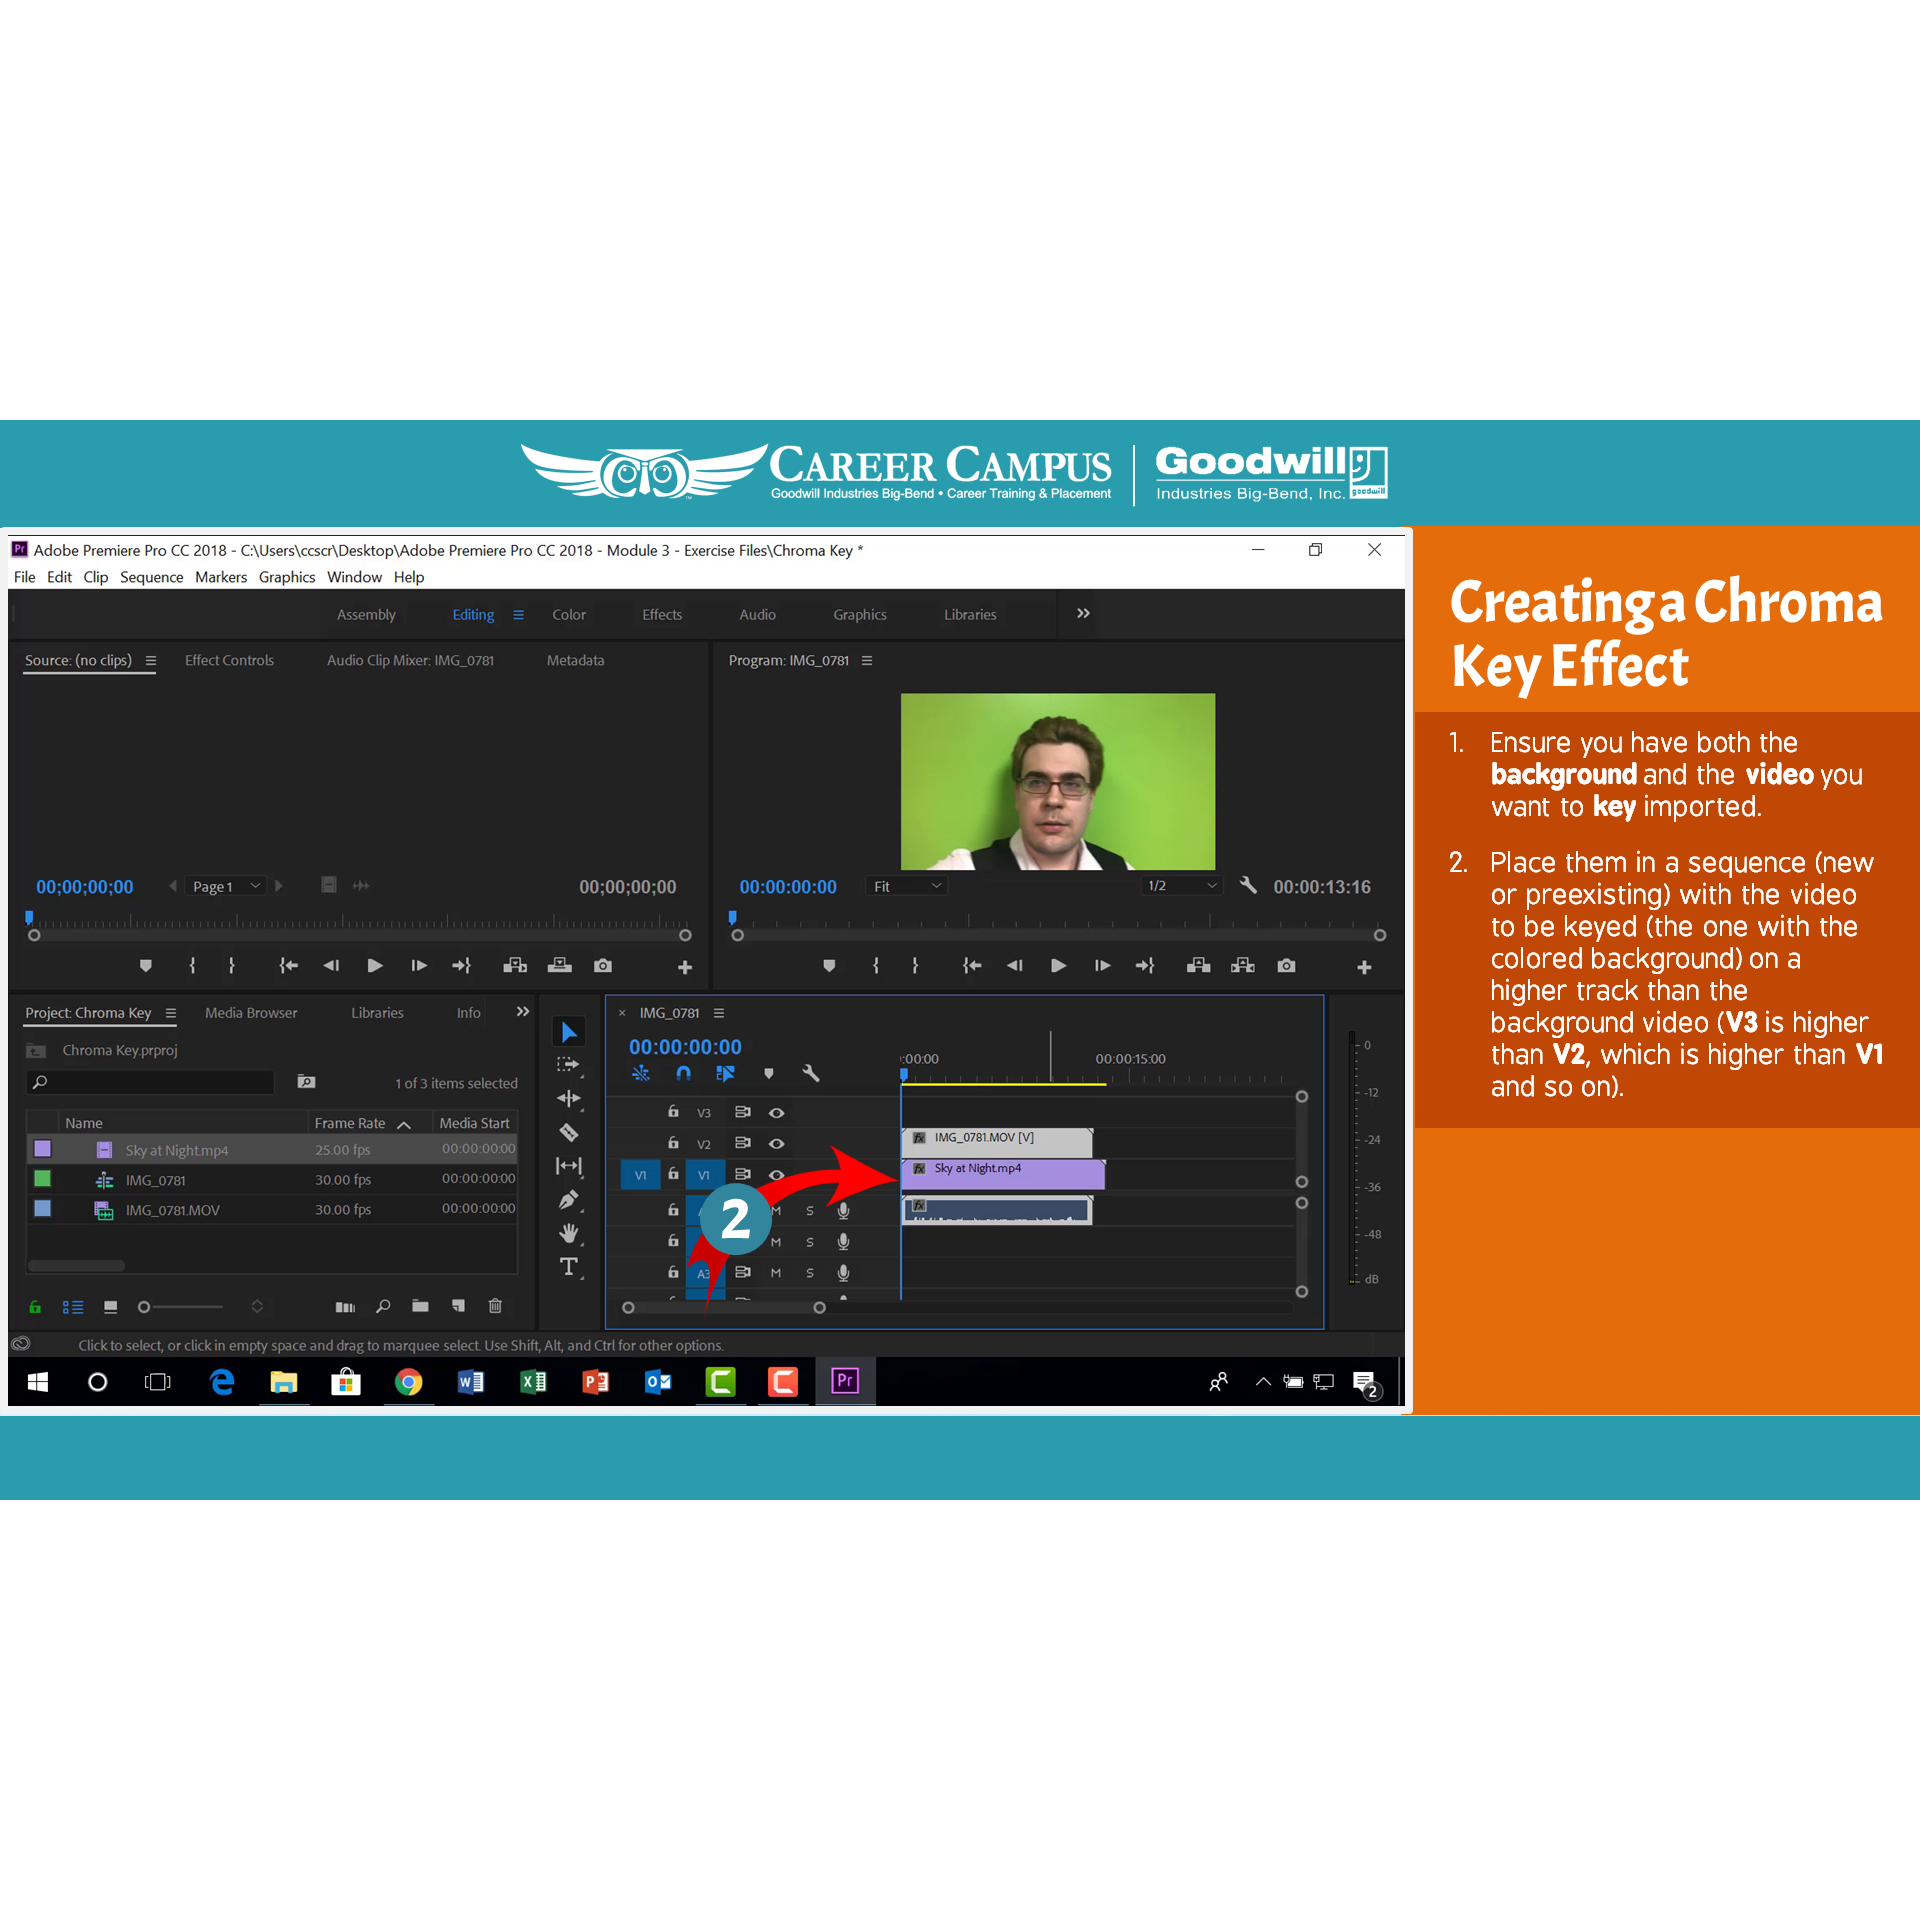Open Premiere Pro from the Windows taskbar
This screenshot has width=1920, height=1920.
click(x=845, y=1381)
